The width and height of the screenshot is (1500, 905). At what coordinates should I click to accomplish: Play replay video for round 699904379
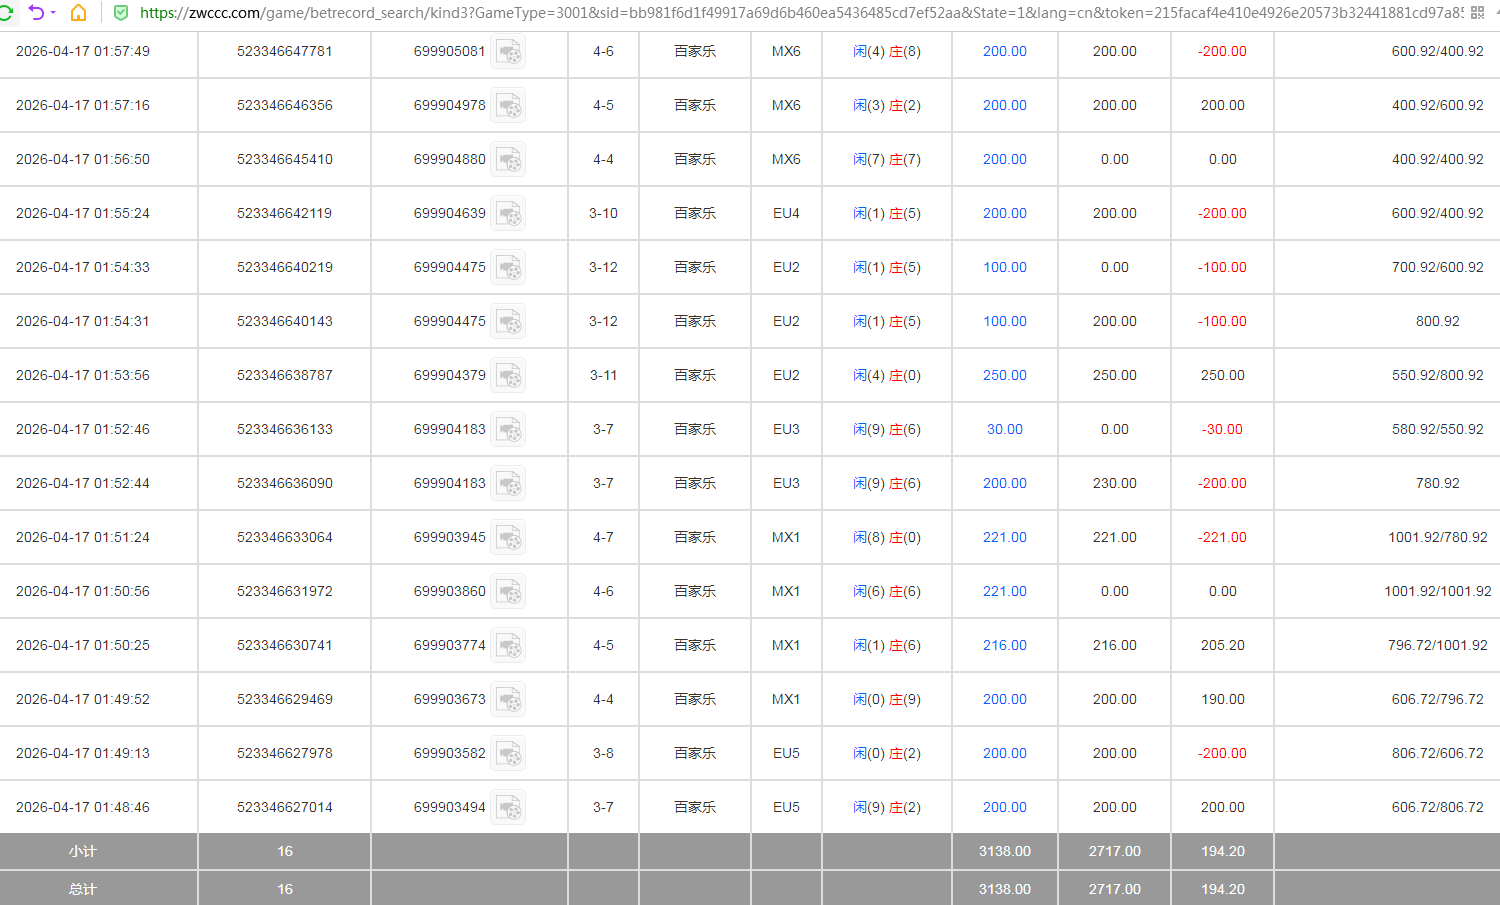pyautogui.click(x=509, y=376)
